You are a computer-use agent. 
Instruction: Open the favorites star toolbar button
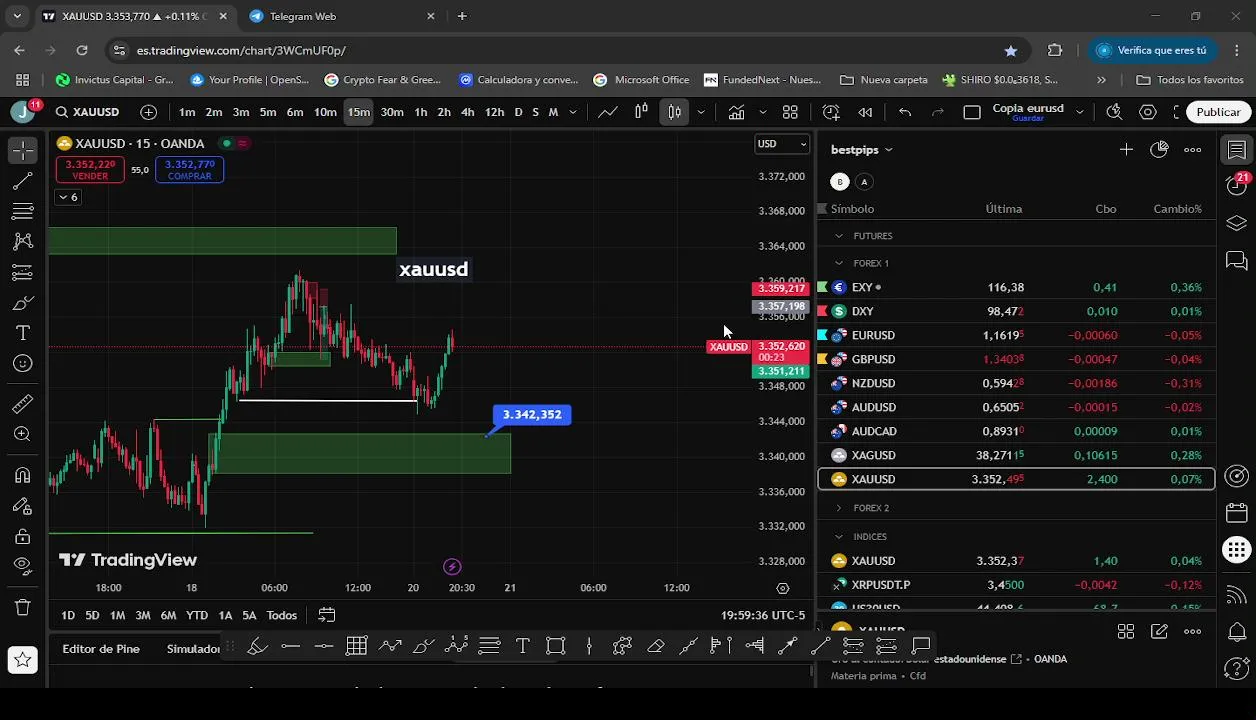pos(22,659)
